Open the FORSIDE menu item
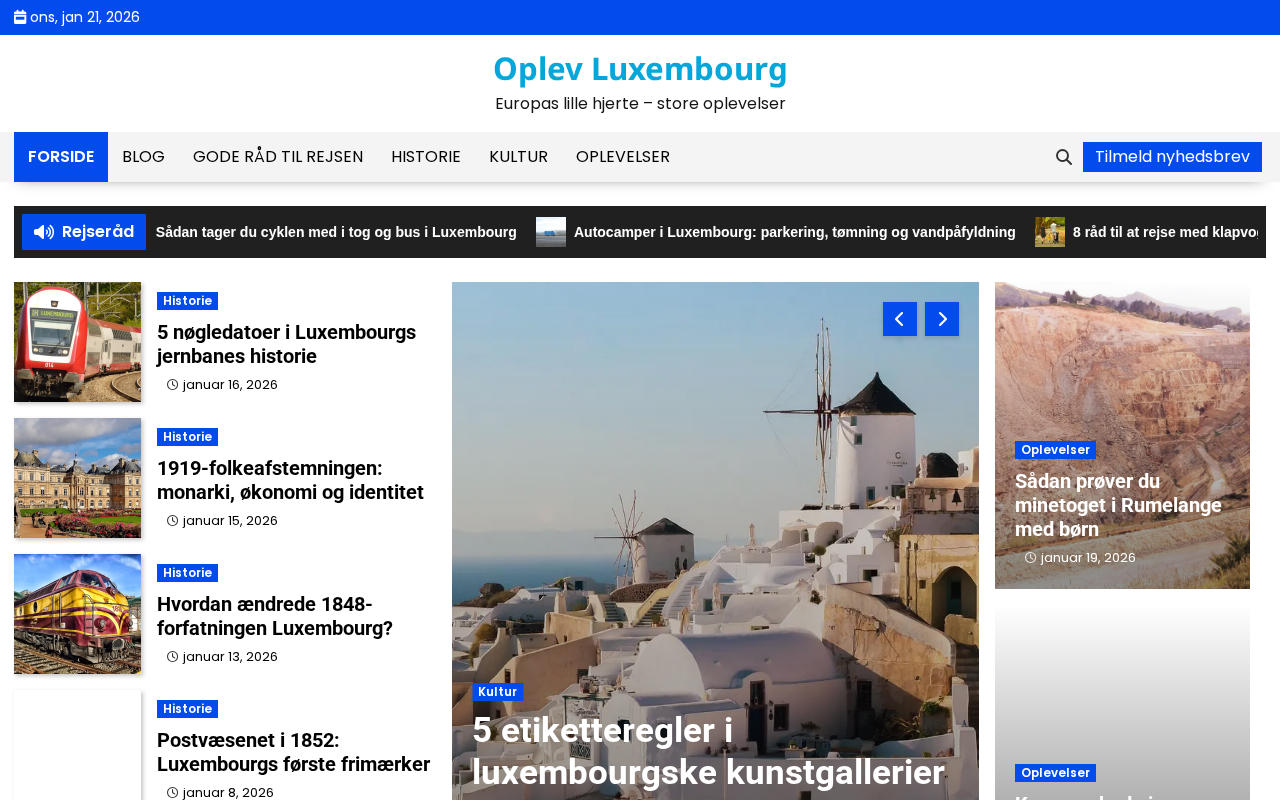Image resolution: width=1280 pixels, height=800 pixels. coord(61,157)
